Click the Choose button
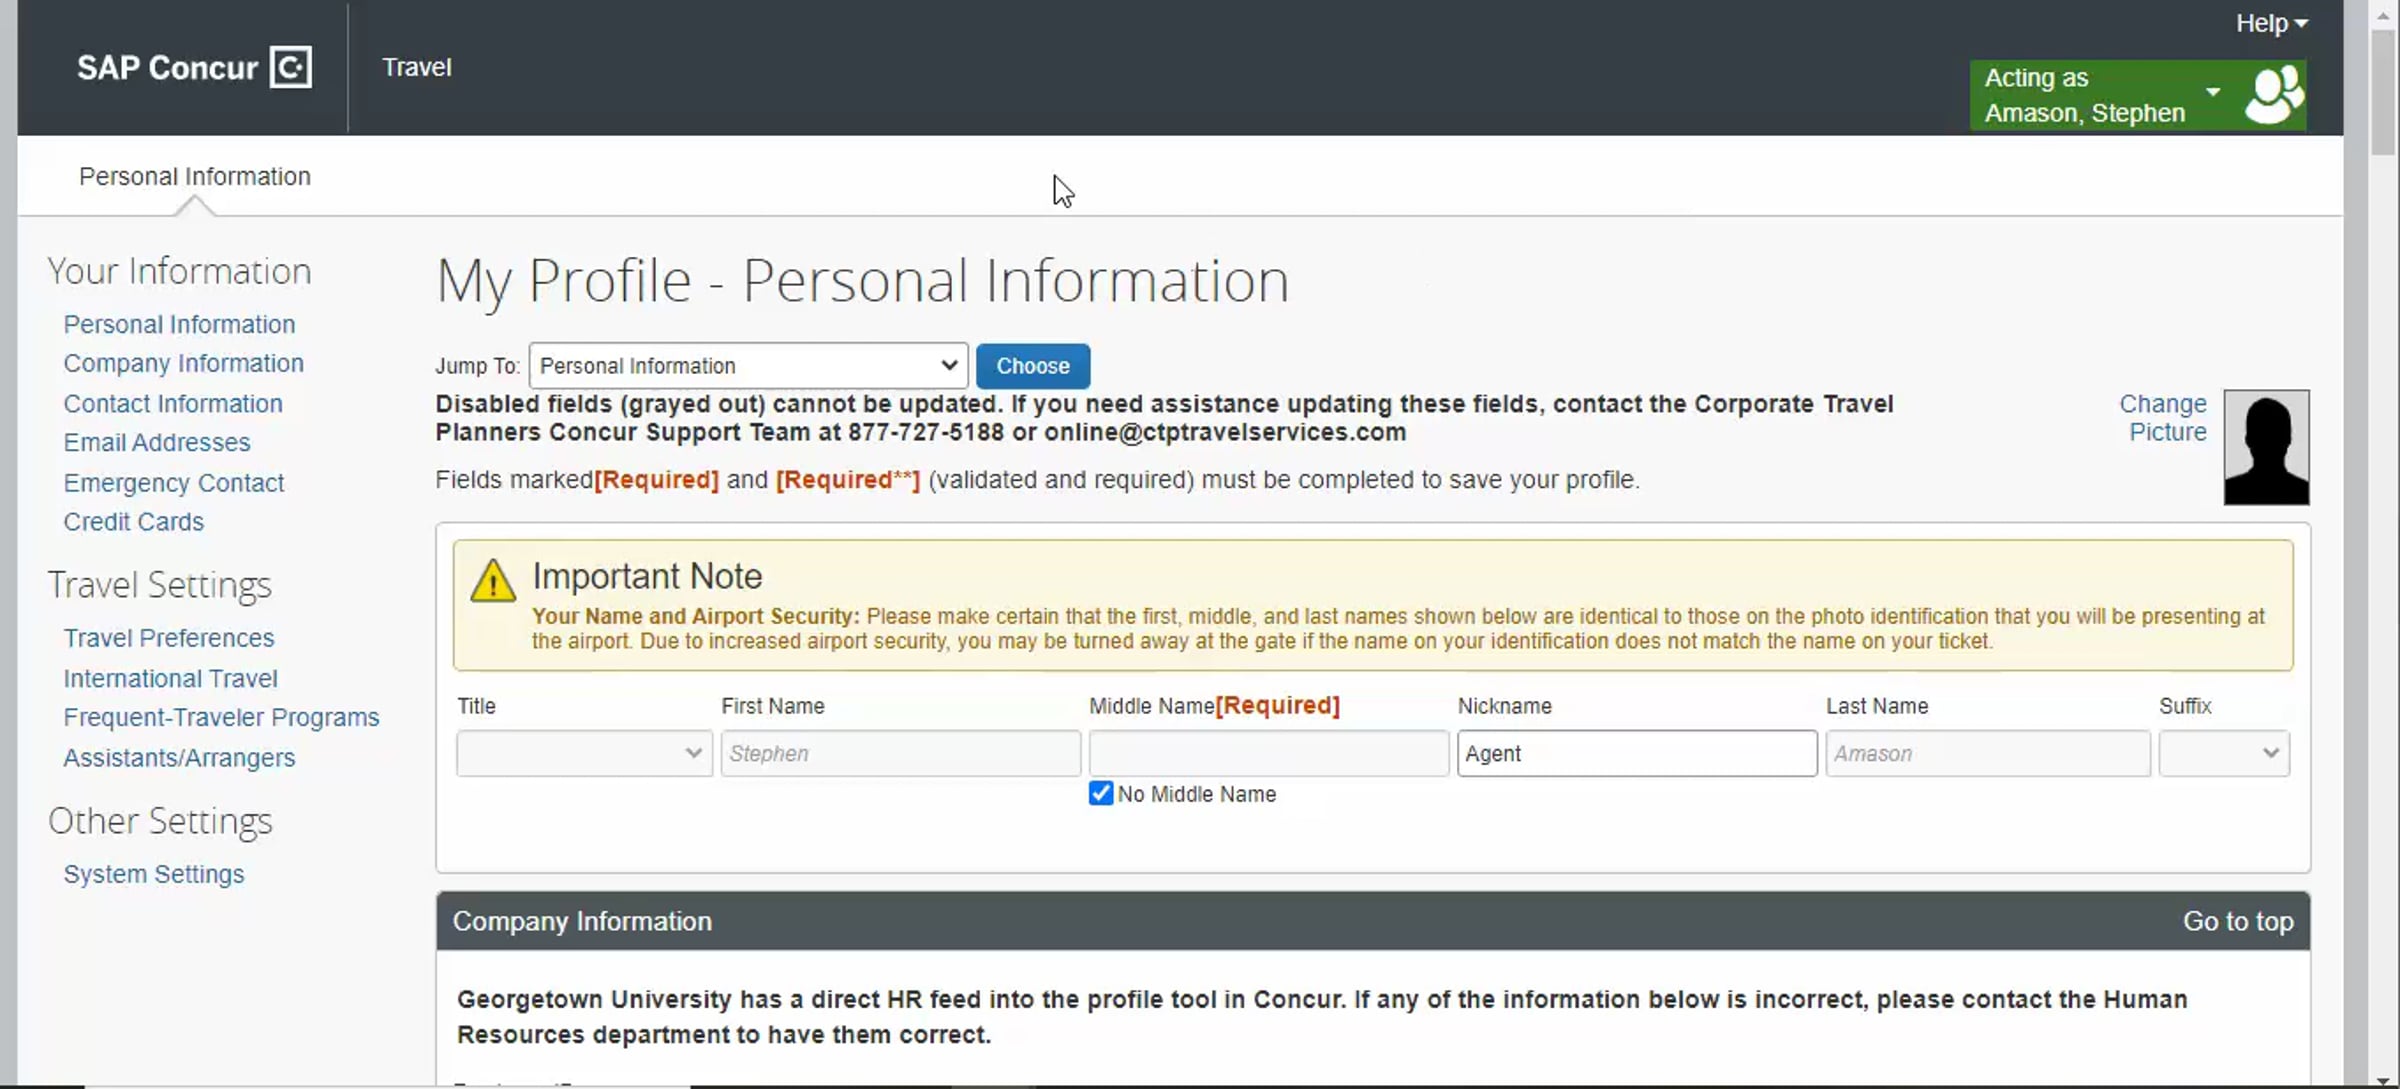 [x=1033, y=366]
